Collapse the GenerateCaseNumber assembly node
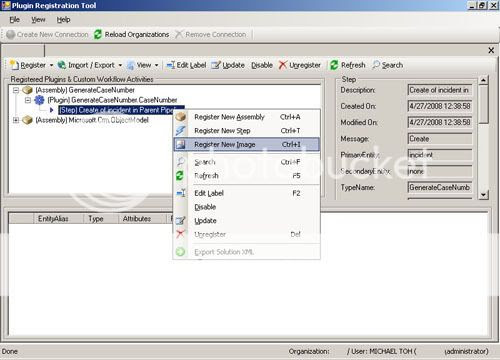Screen dimensions: 500x360 (x=16, y=90)
